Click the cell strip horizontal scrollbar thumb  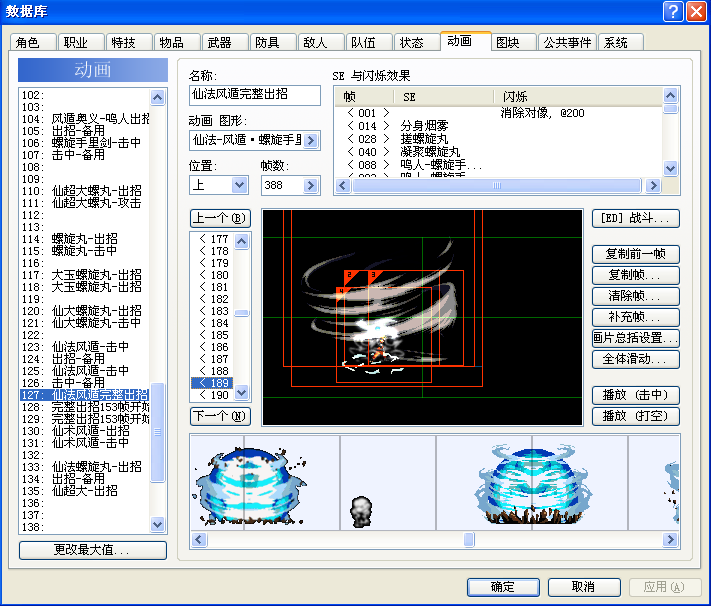click(469, 539)
